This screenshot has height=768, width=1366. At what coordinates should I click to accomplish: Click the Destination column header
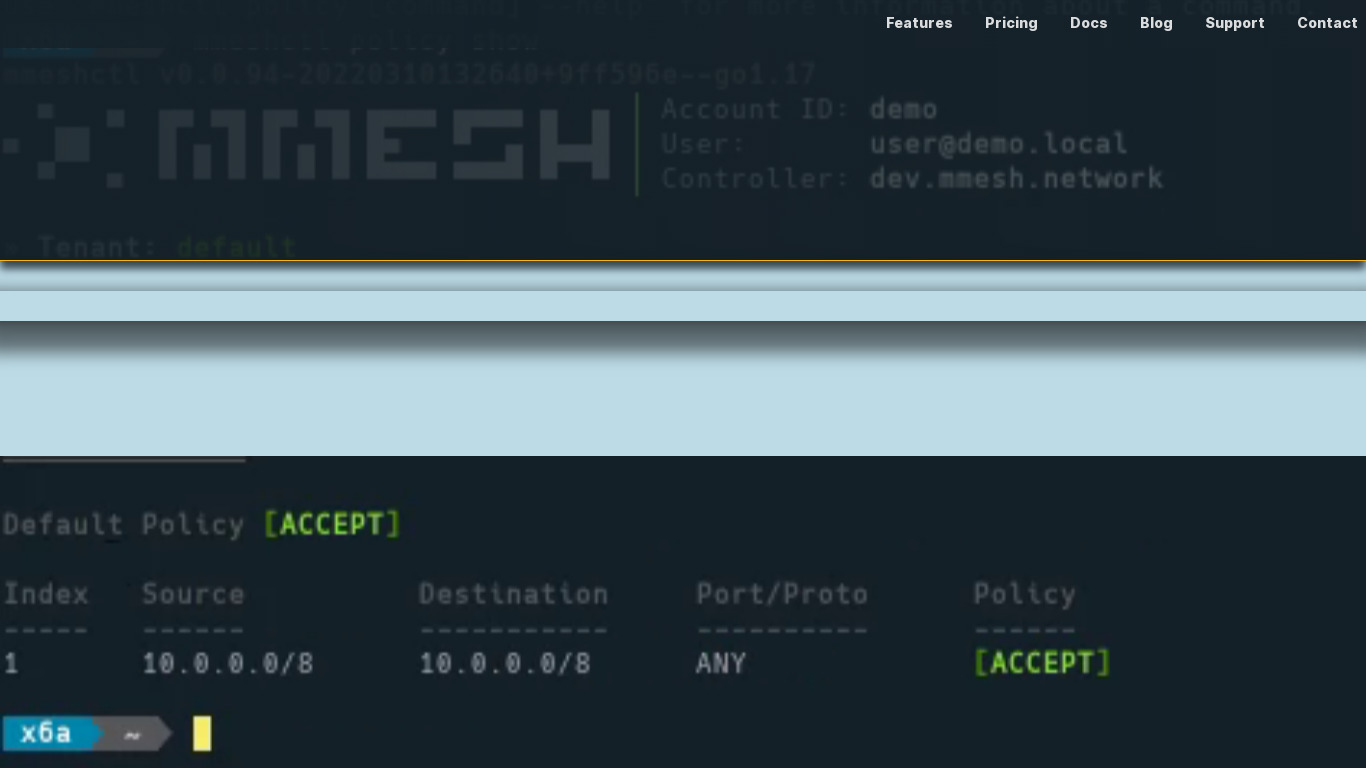coord(514,594)
